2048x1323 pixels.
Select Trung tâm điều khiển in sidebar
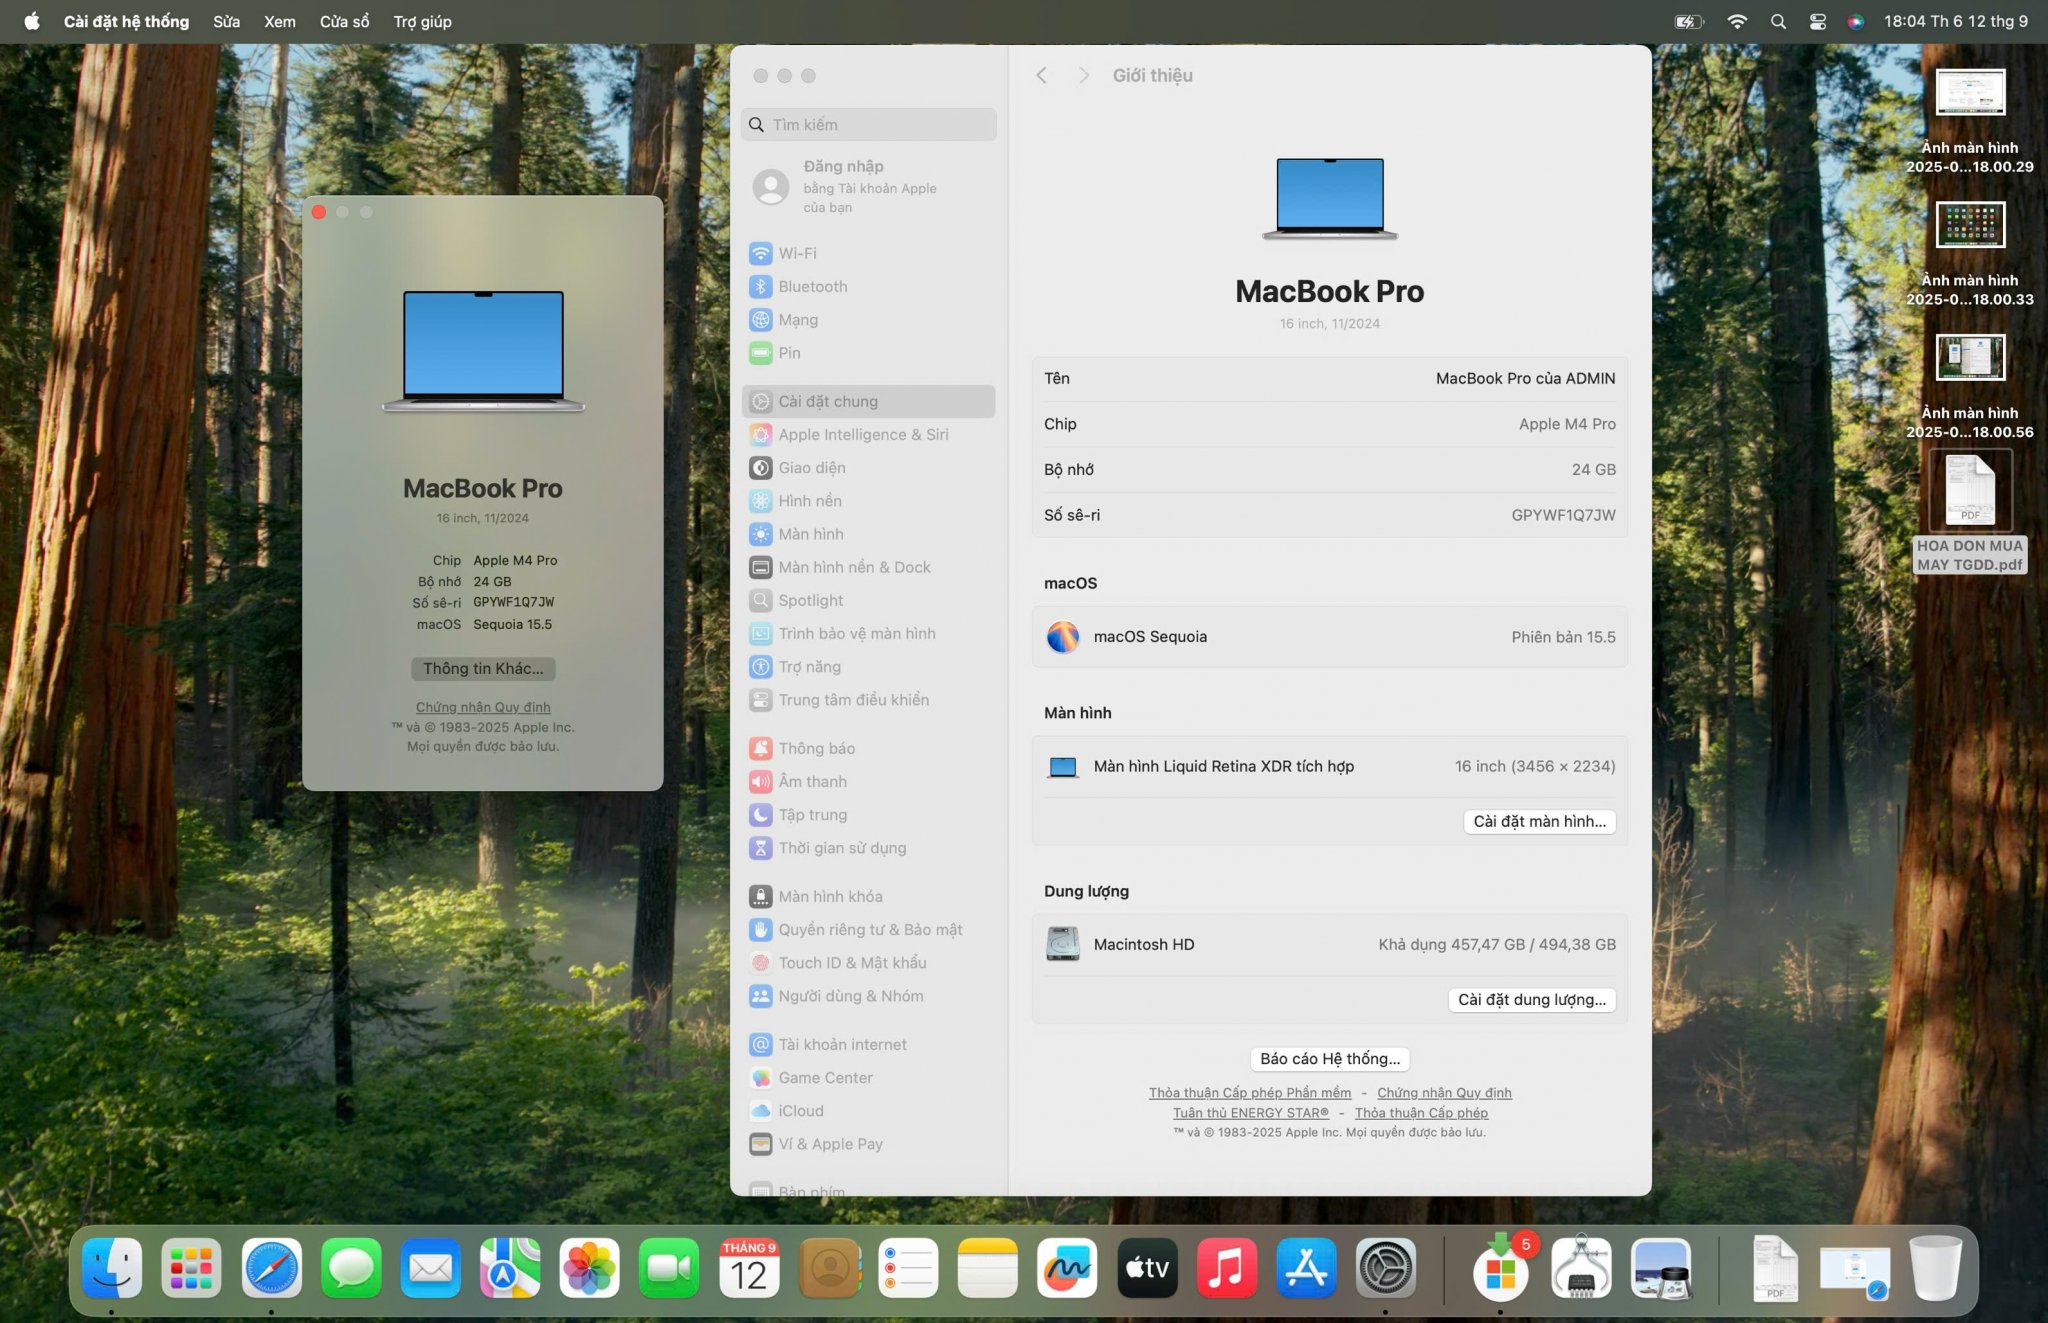853,700
